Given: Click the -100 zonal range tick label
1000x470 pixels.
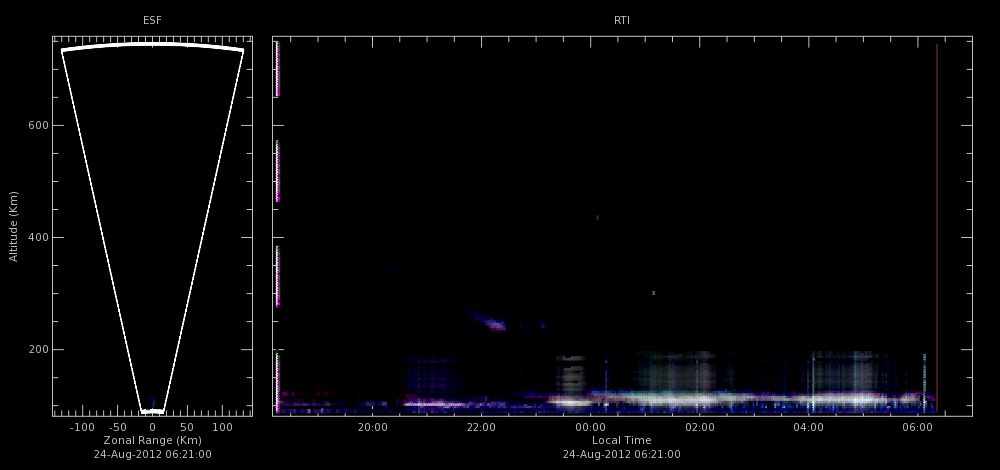Looking at the screenshot, I should (x=81, y=427).
